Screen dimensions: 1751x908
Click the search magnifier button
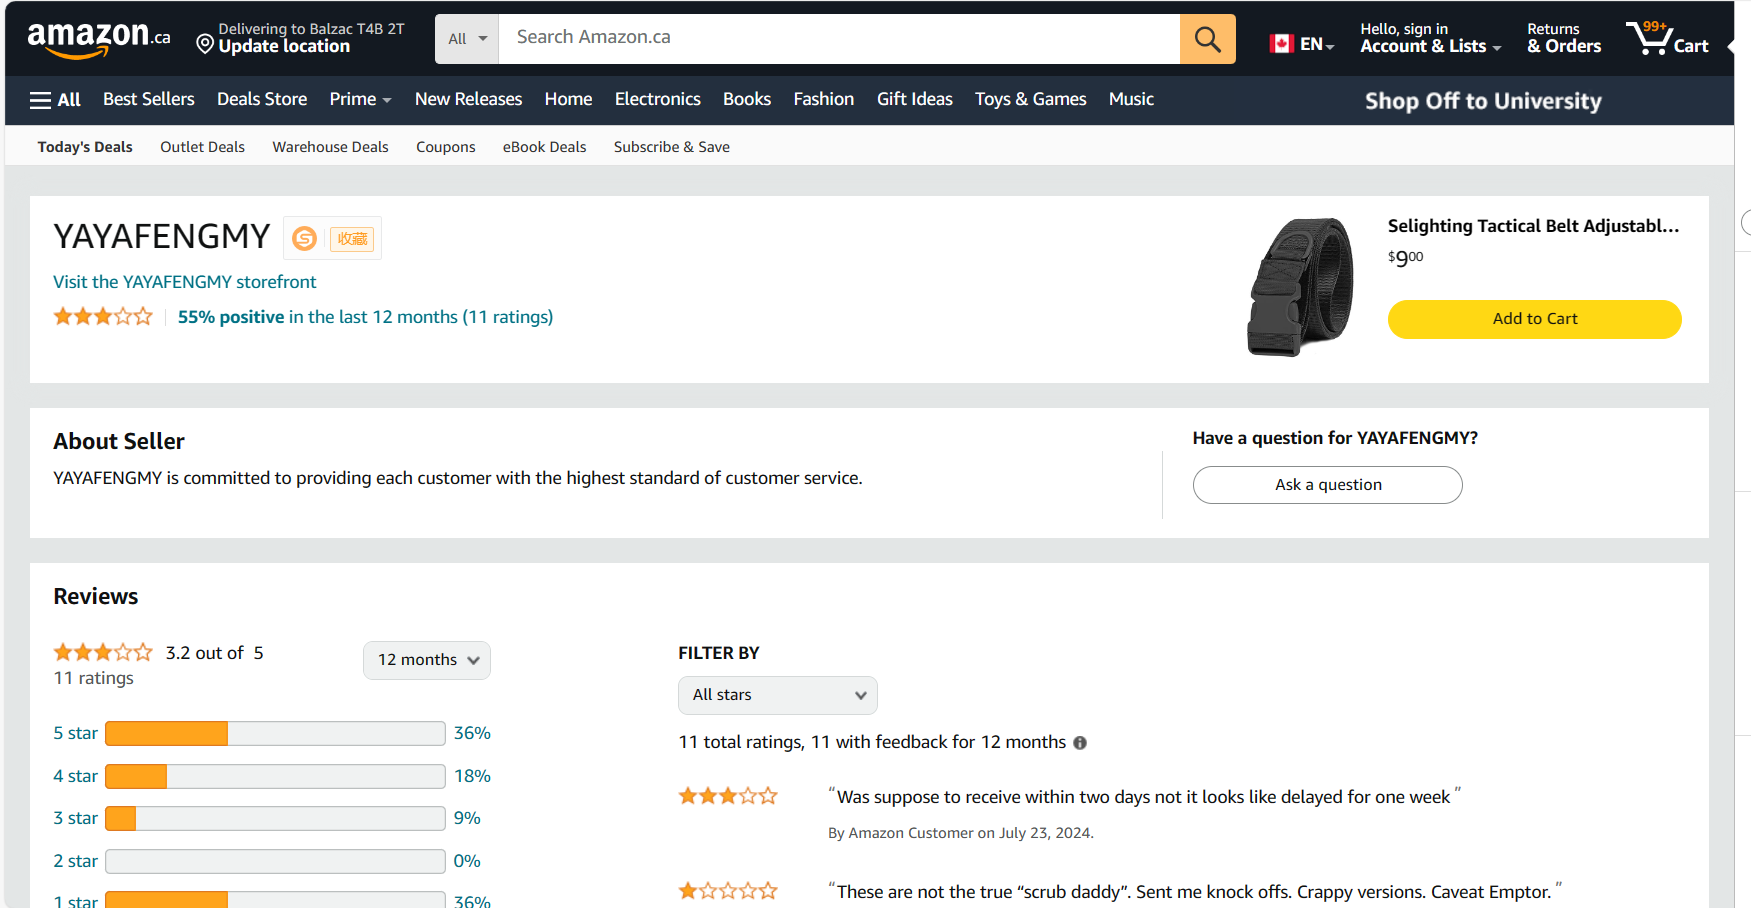tap(1207, 39)
